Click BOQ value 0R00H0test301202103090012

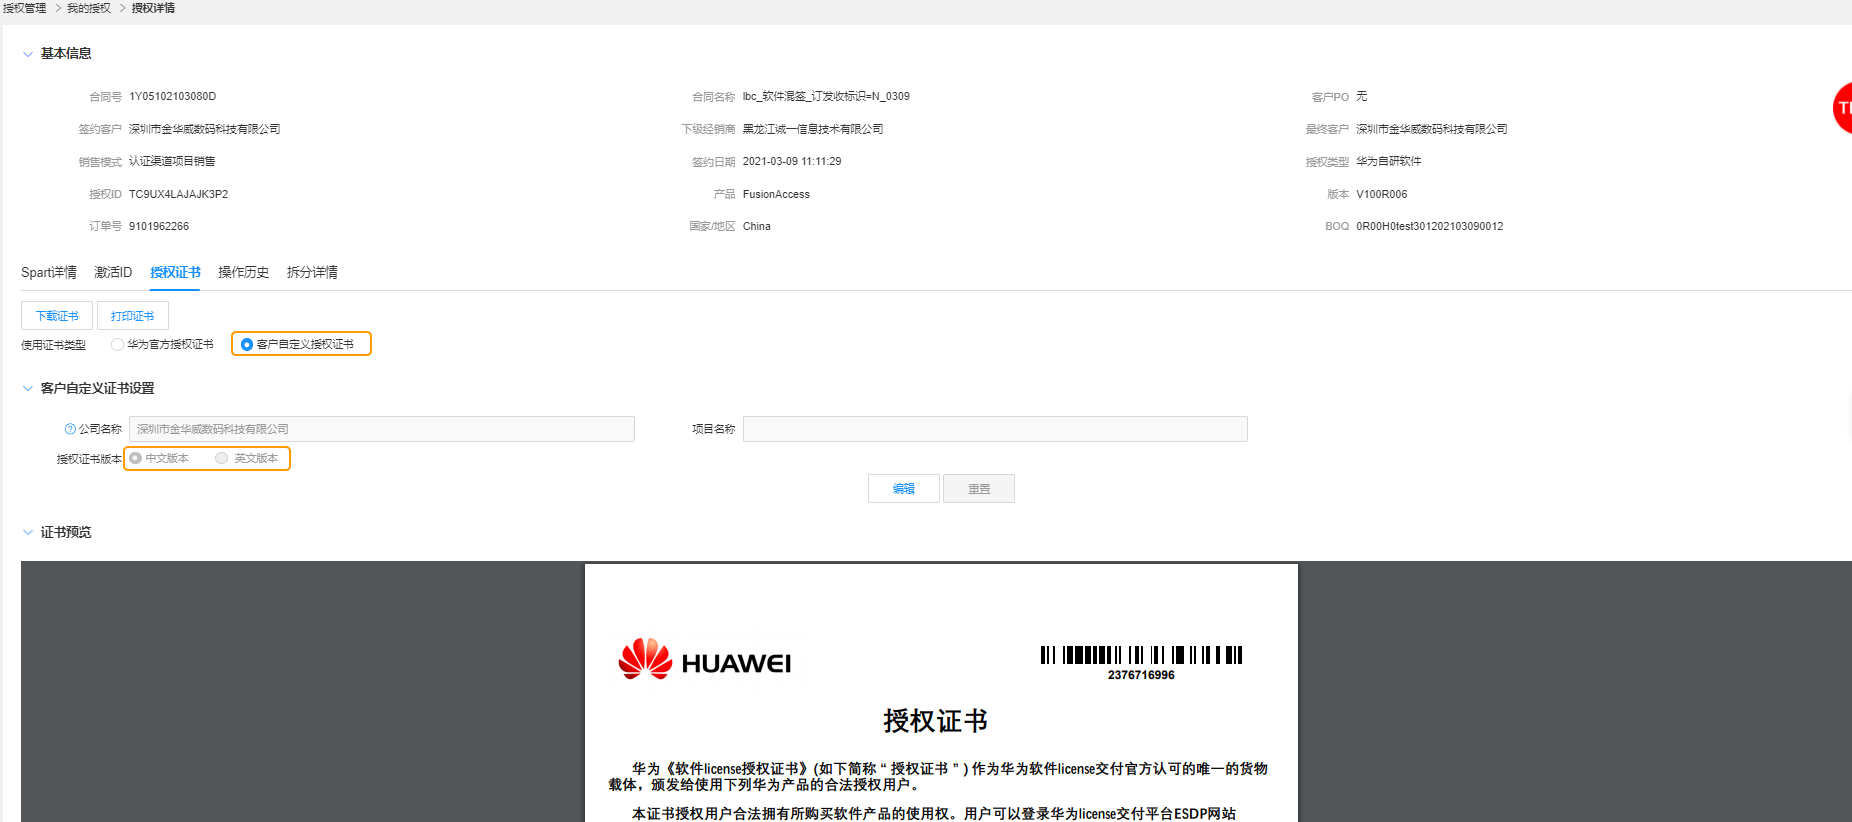tap(1430, 227)
